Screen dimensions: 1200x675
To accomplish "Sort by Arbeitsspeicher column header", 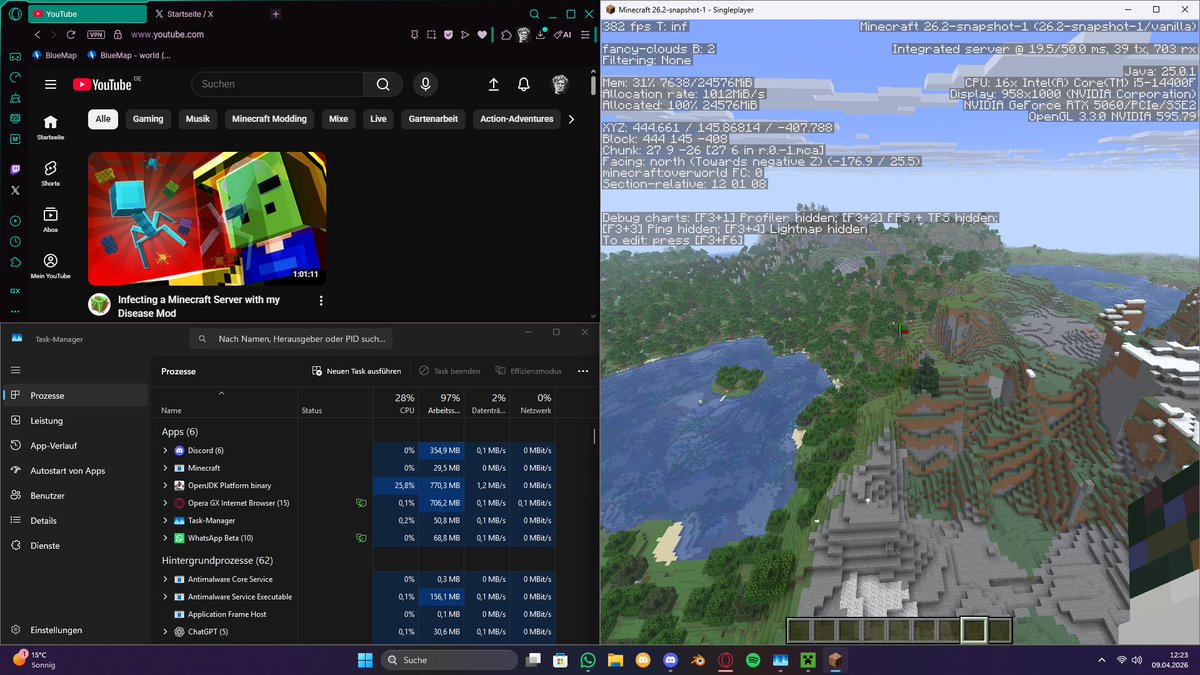I will coord(443,403).
